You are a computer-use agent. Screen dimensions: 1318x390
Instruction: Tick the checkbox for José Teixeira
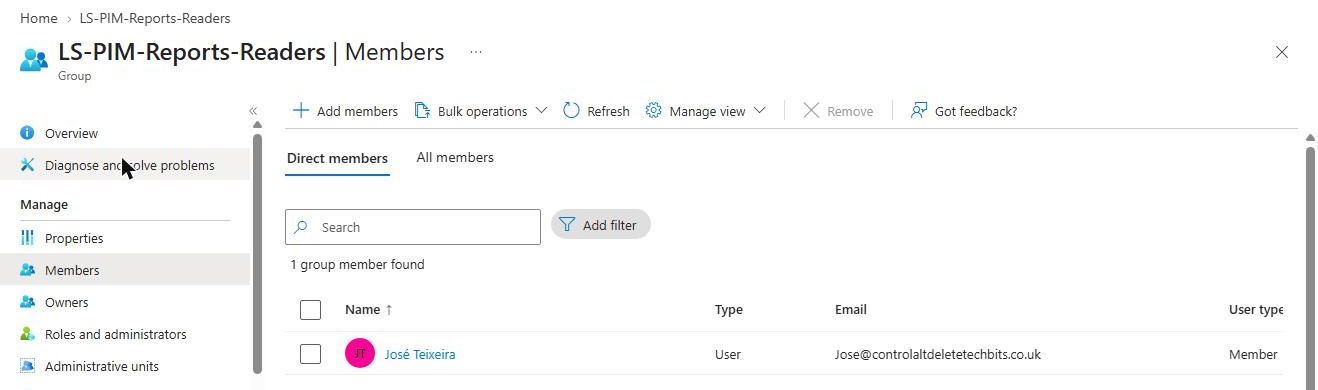point(310,354)
